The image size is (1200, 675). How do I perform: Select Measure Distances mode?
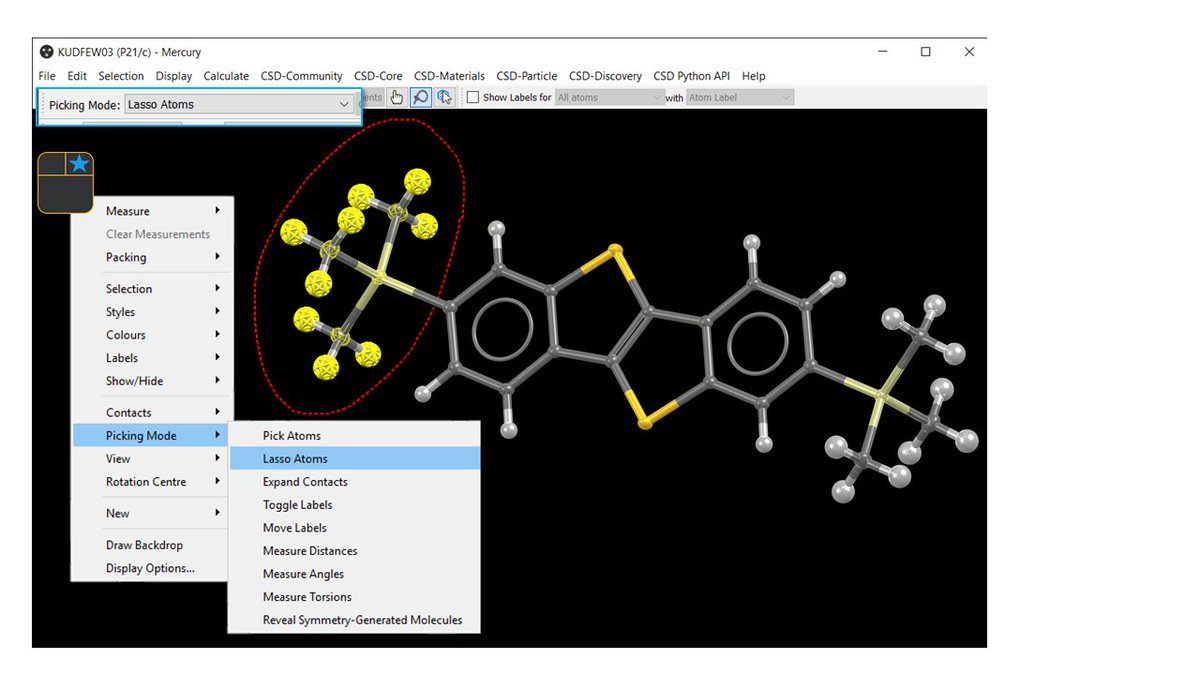355,551
